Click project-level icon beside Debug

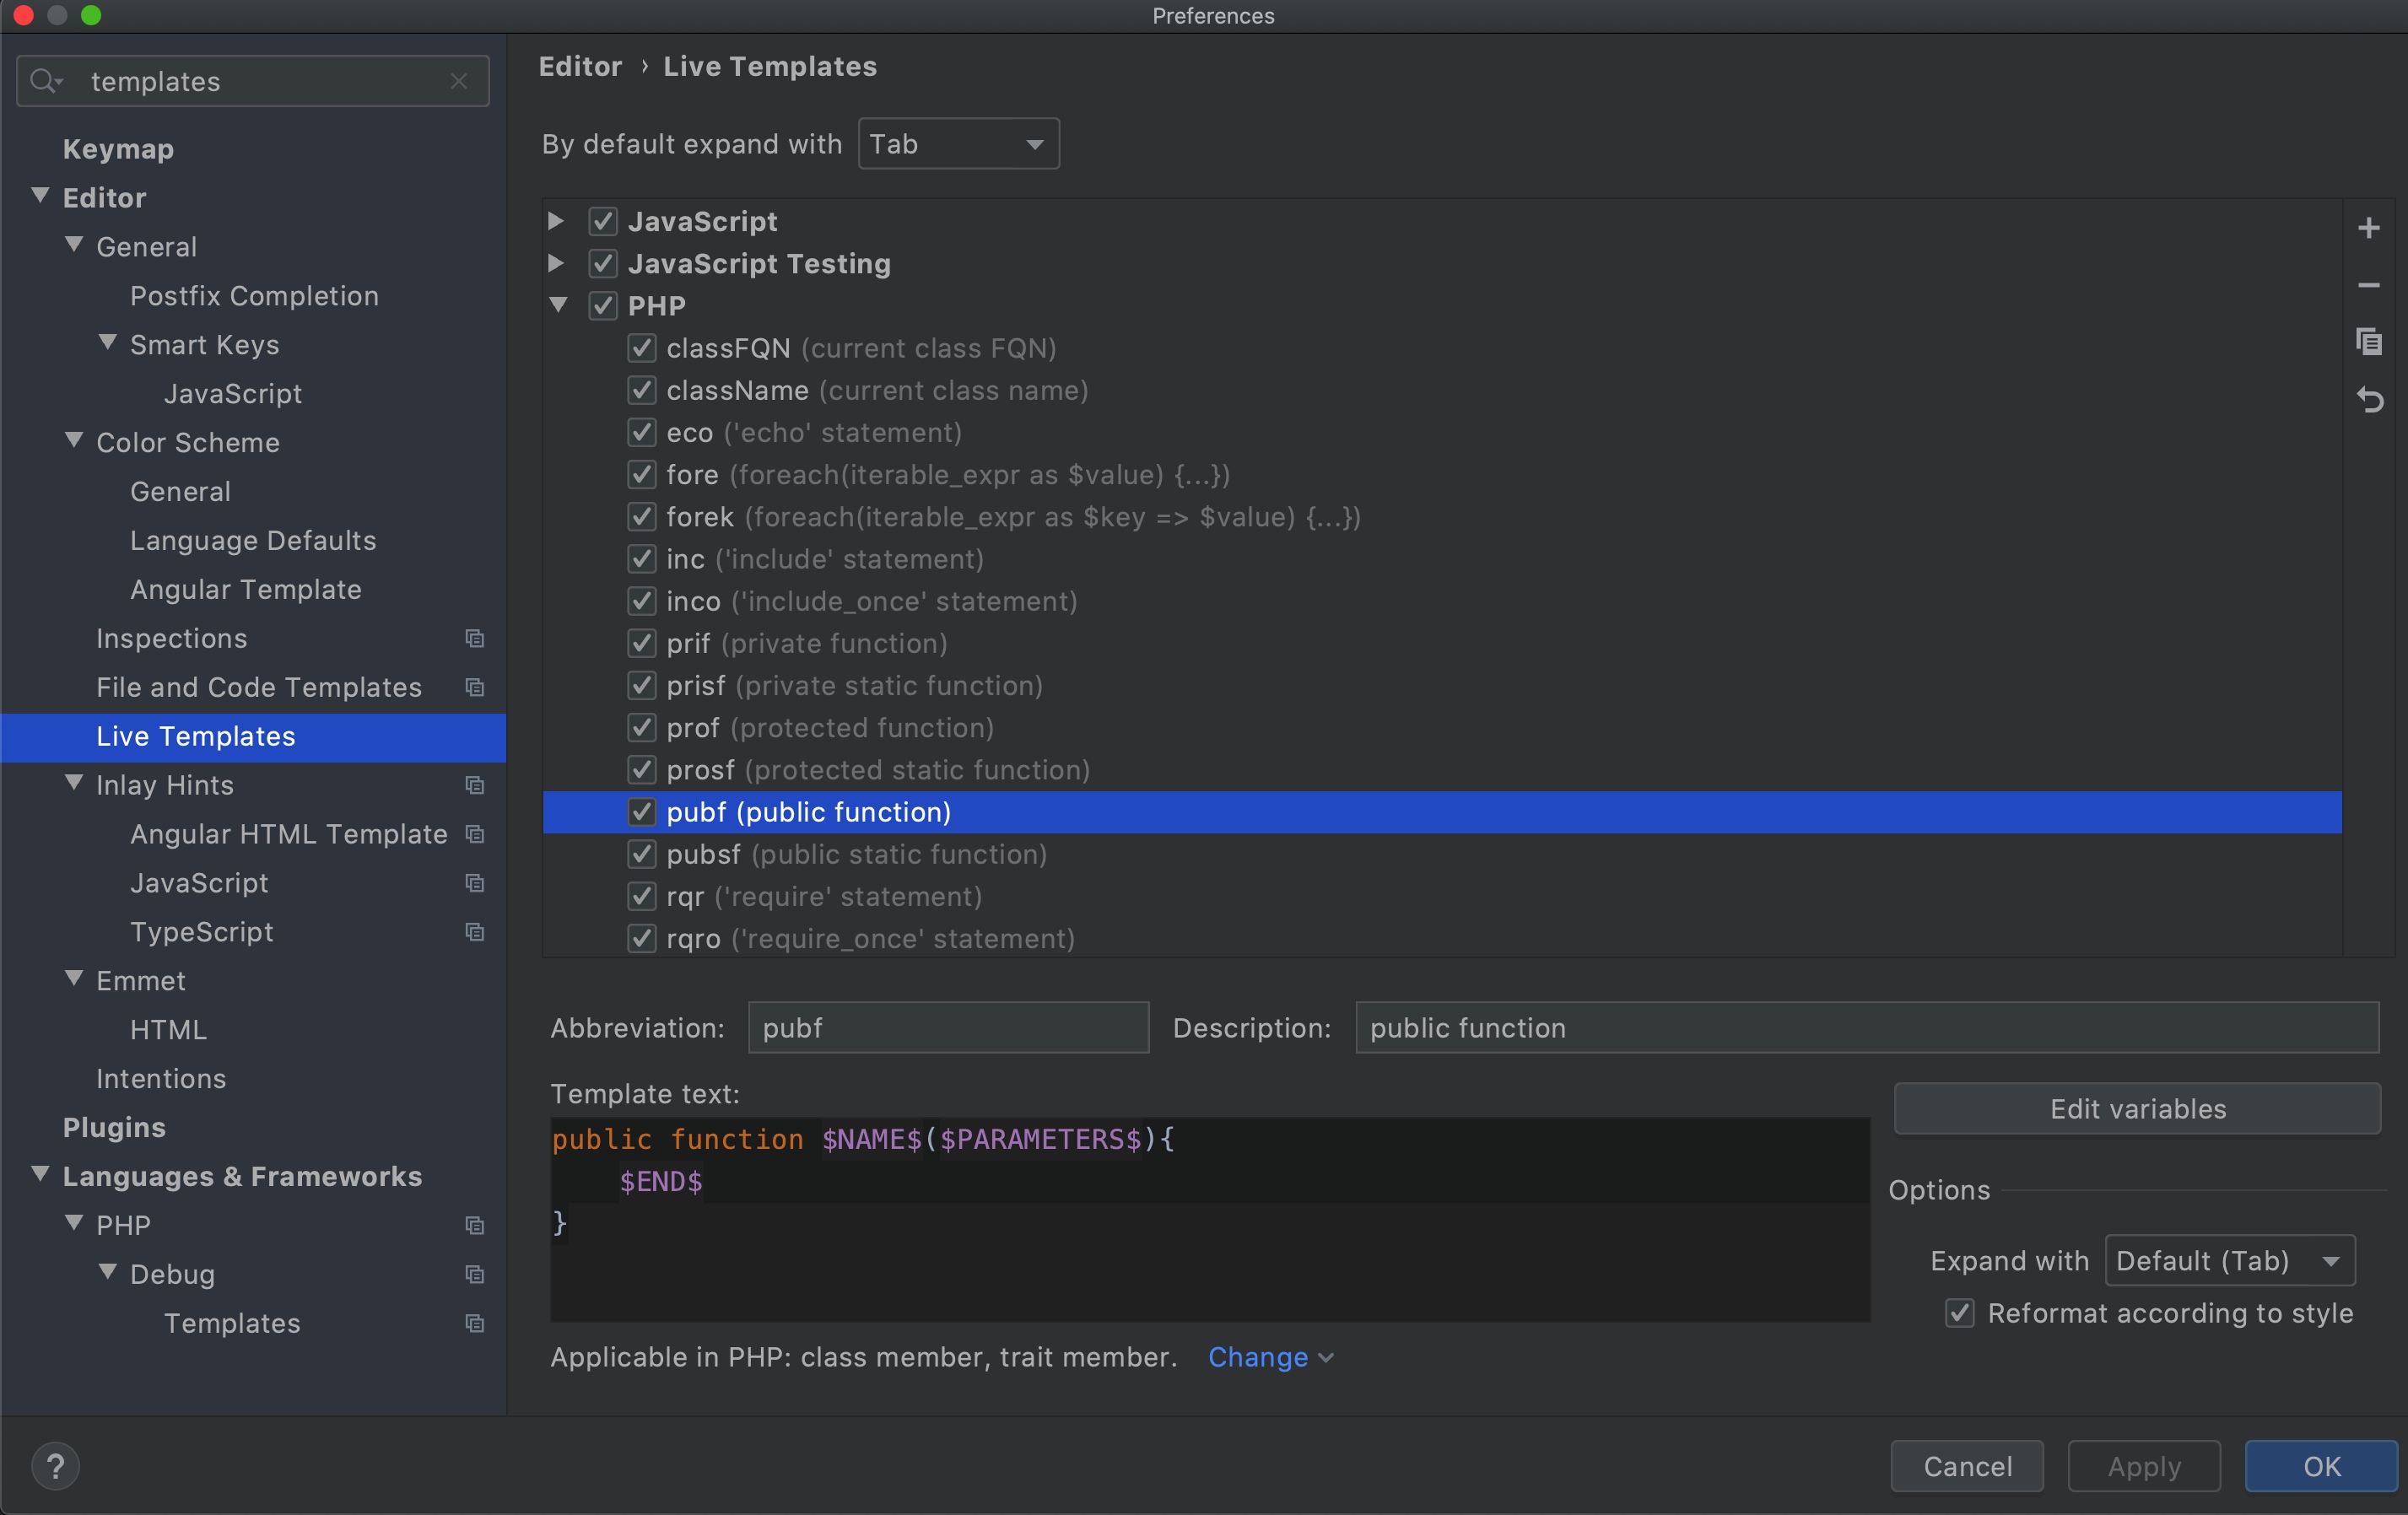click(475, 1274)
